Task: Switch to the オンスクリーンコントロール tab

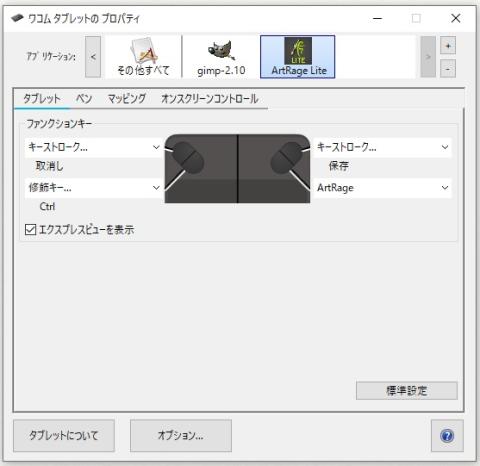Action: pyautogui.click(x=210, y=99)
